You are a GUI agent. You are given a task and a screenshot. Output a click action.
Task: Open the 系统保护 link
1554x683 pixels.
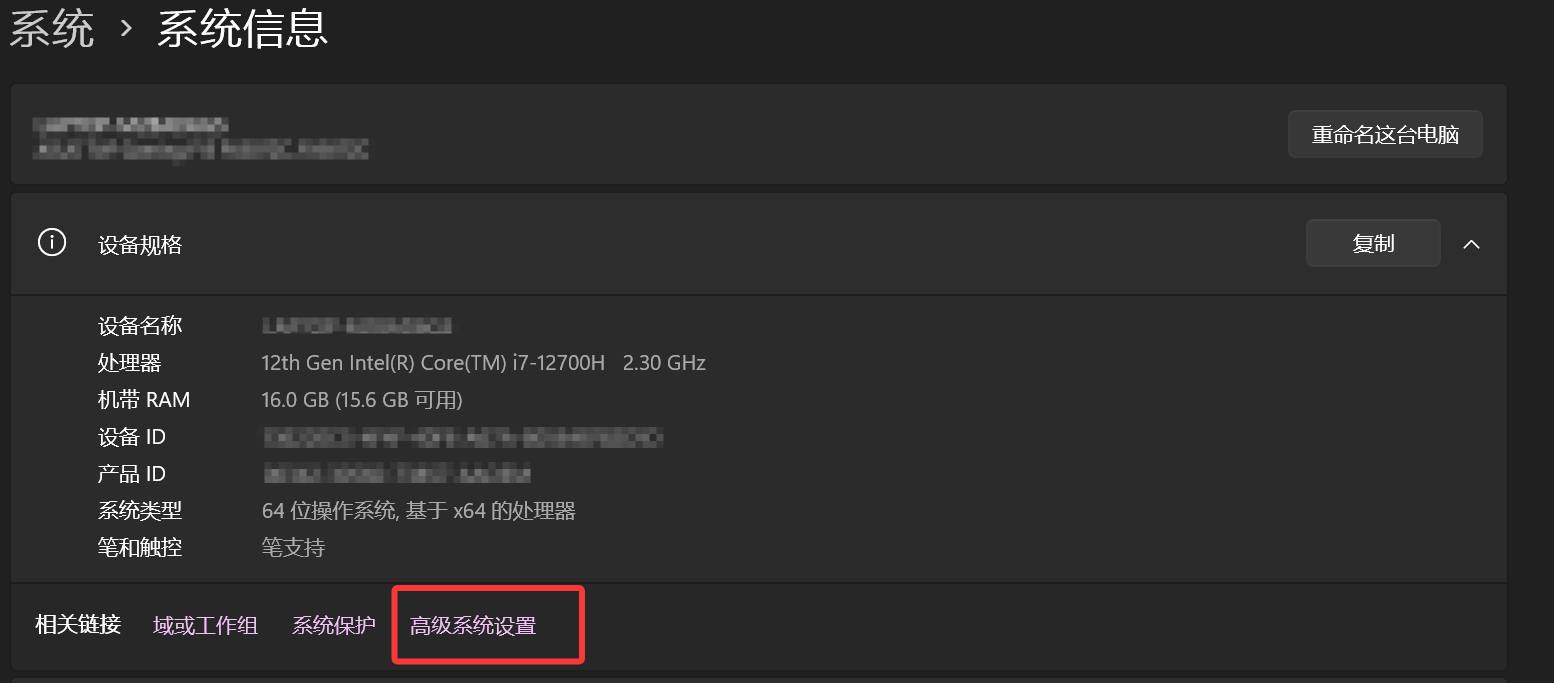[x=334, y=626]
